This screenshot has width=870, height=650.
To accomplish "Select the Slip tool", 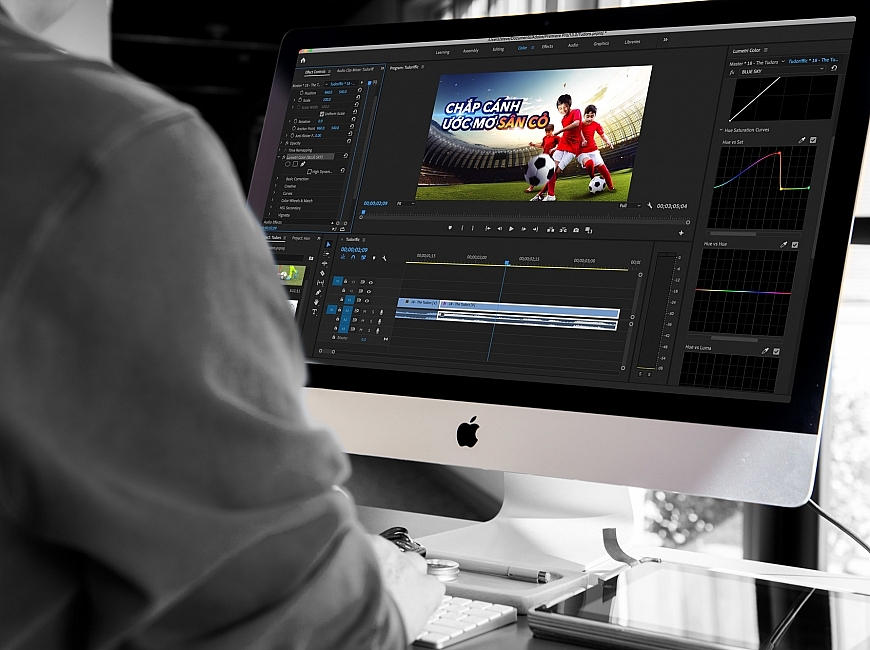I will (x=321, y=283).
